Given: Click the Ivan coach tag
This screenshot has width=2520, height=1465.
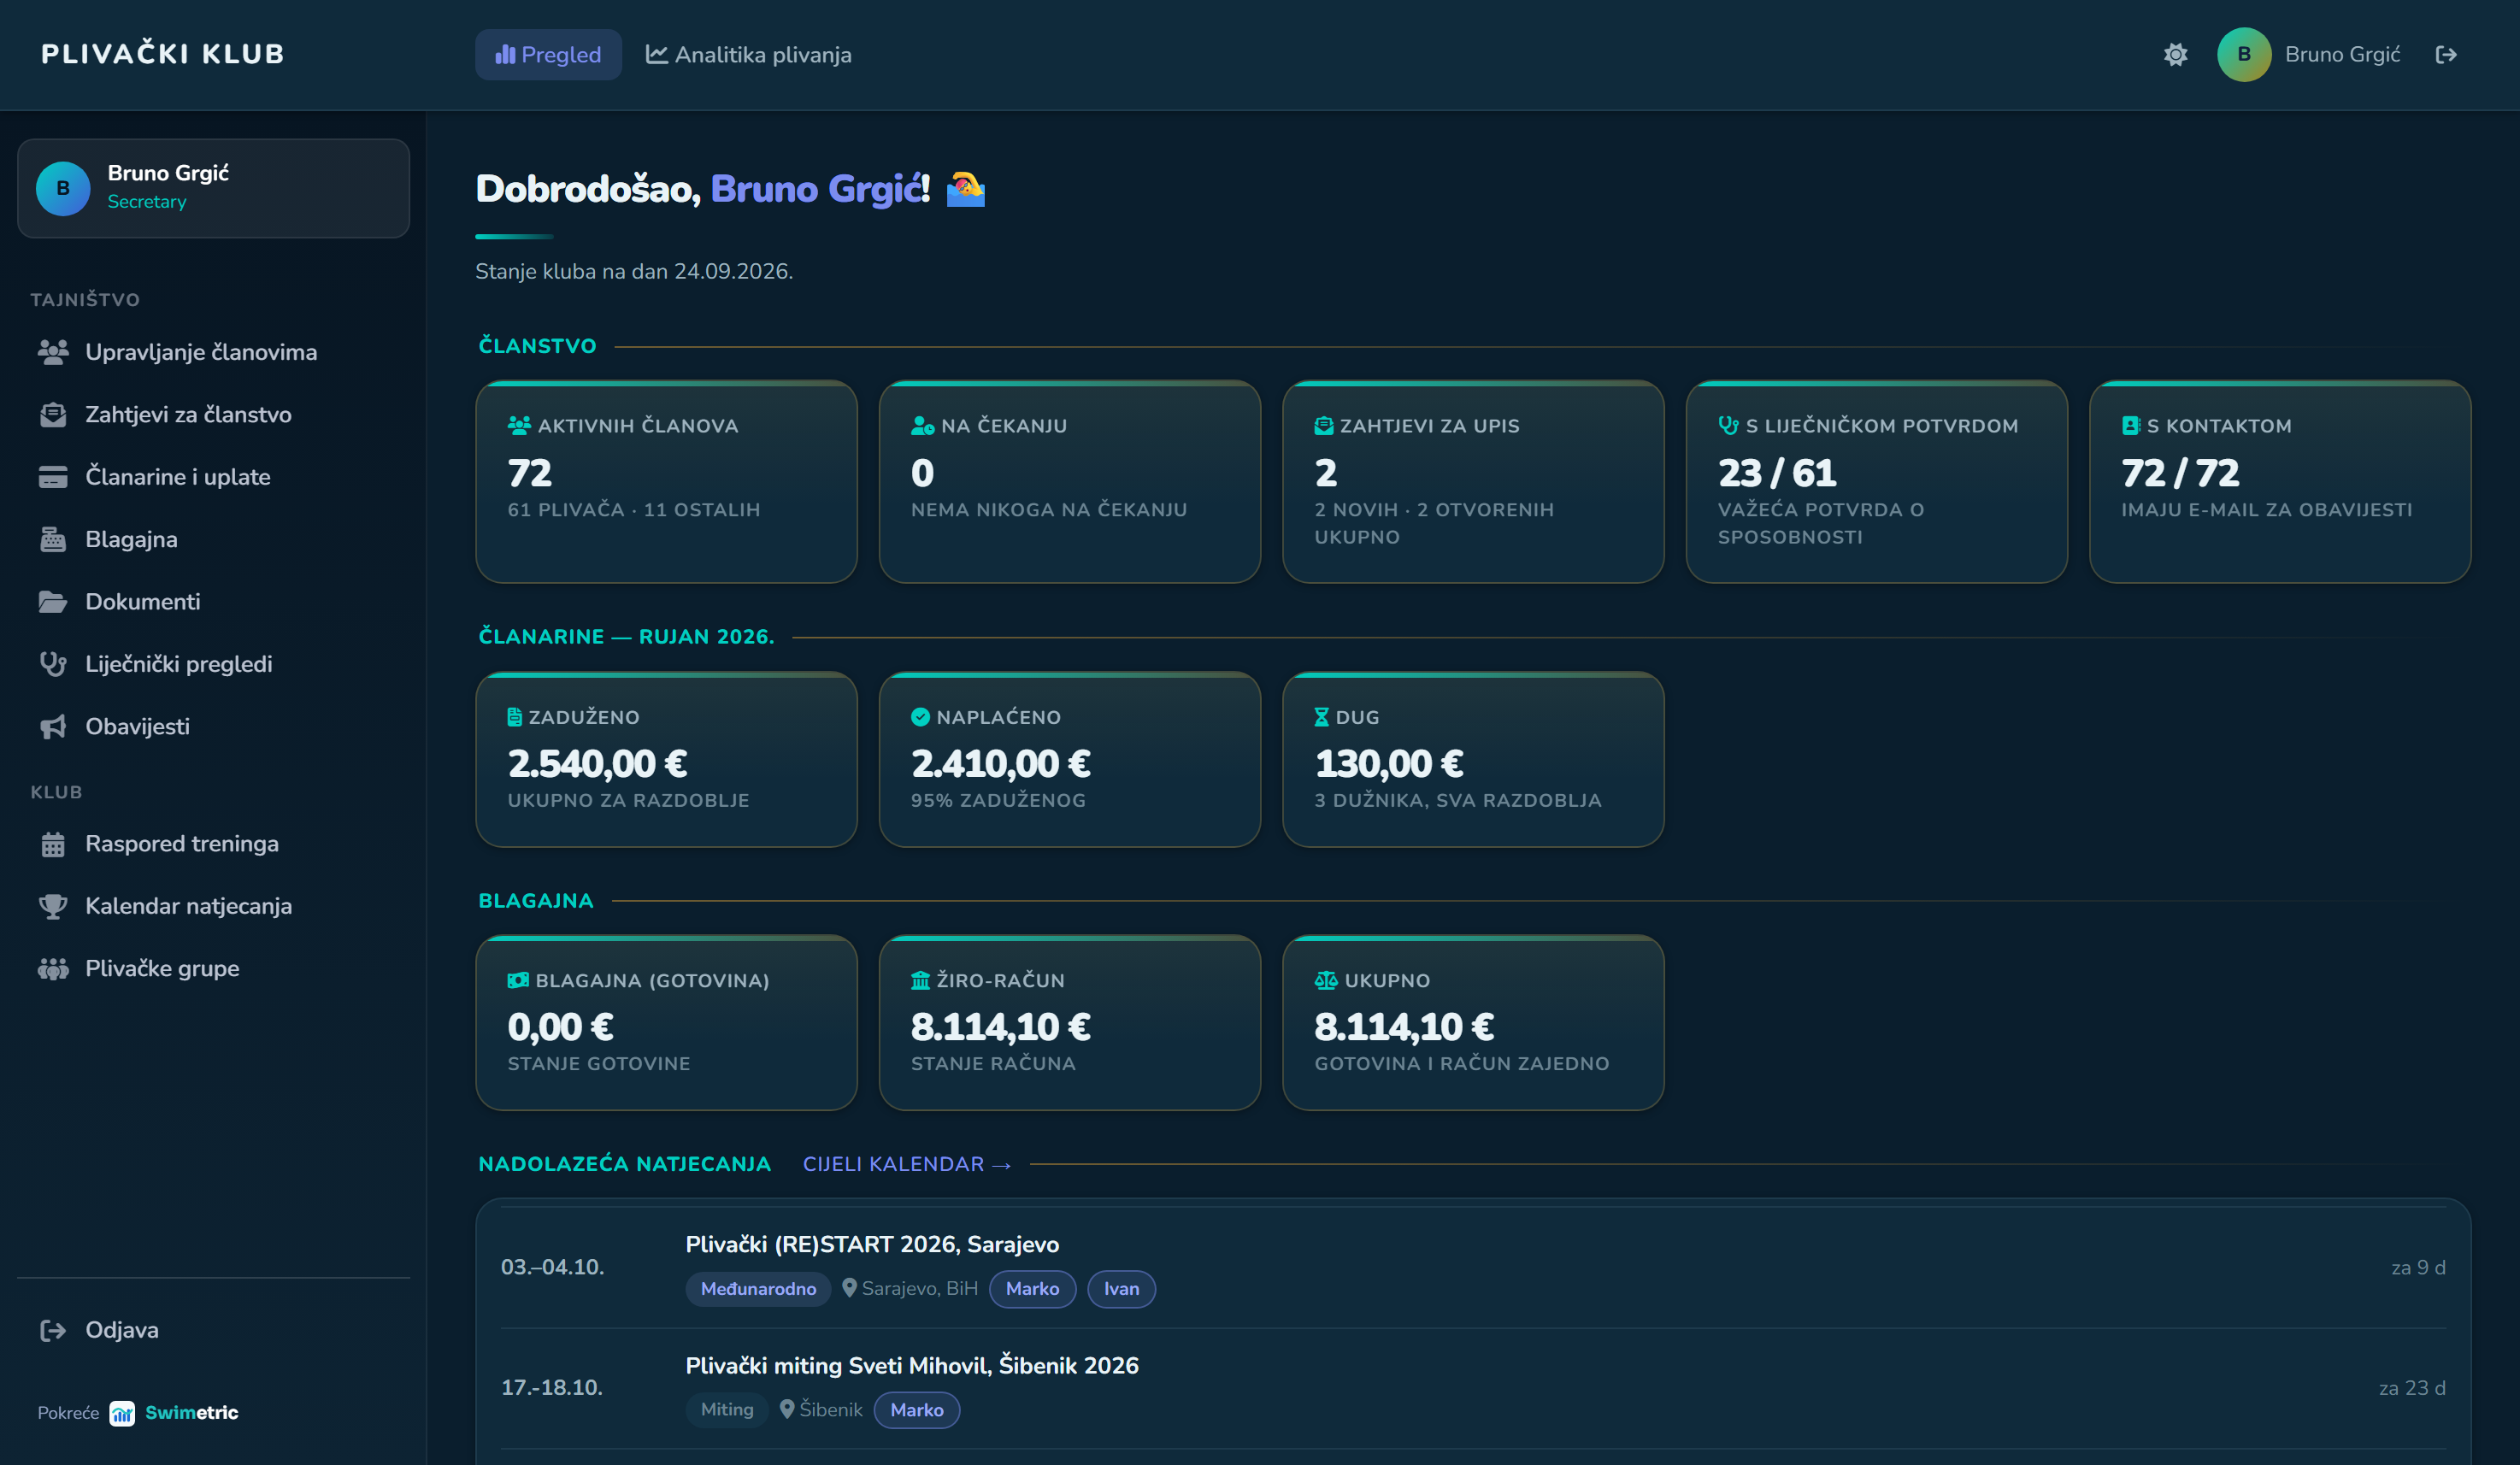Looking at the screenshot, I should click(x=1121, y=1289).
